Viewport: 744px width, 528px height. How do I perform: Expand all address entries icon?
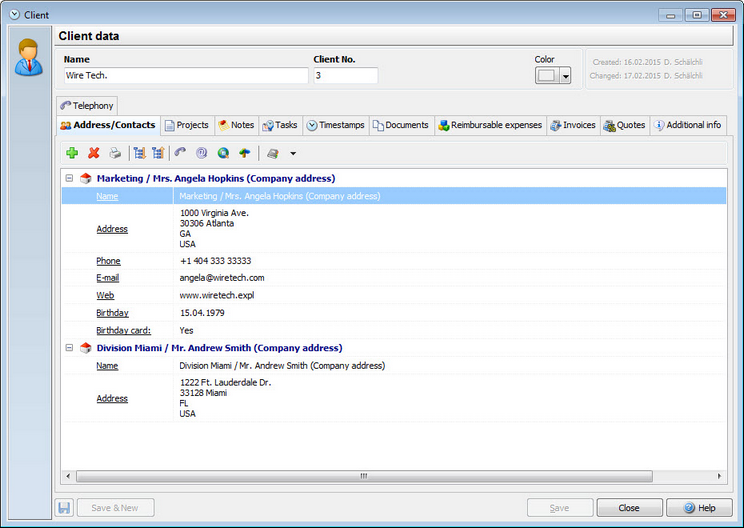pyautogui.click(x=140, y=153)
